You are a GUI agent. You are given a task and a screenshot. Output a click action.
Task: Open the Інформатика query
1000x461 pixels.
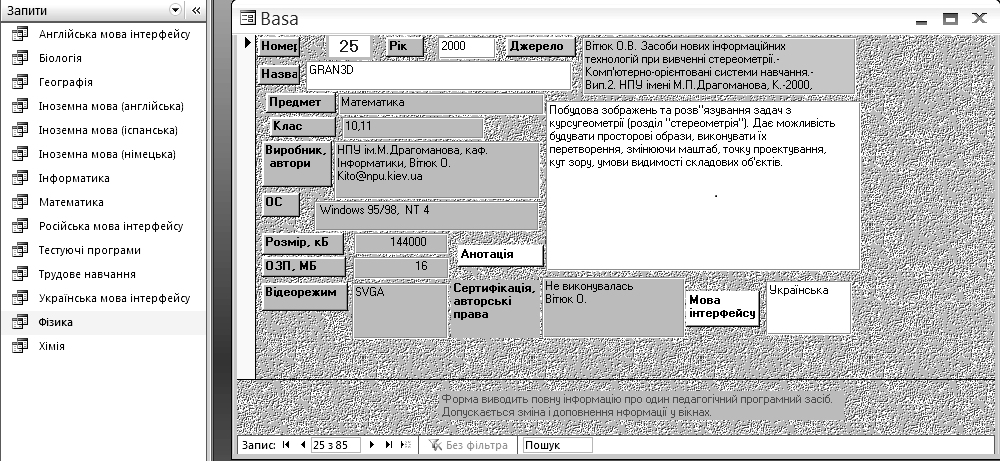[x=74, y=178]
